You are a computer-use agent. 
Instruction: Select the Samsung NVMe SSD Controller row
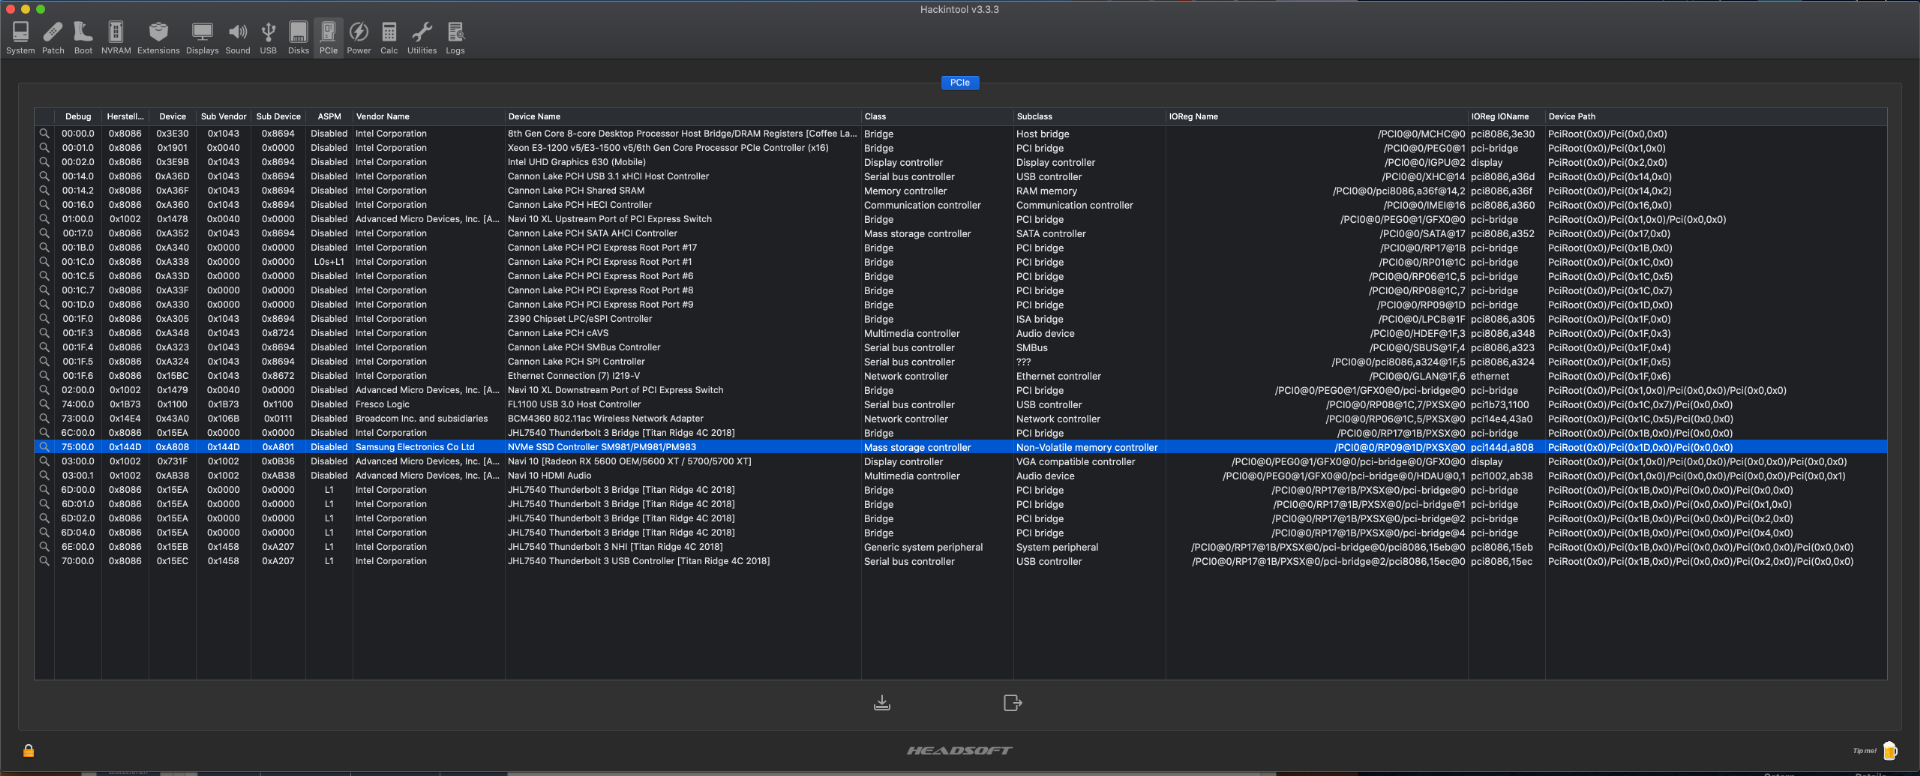[x=602, y=447]
